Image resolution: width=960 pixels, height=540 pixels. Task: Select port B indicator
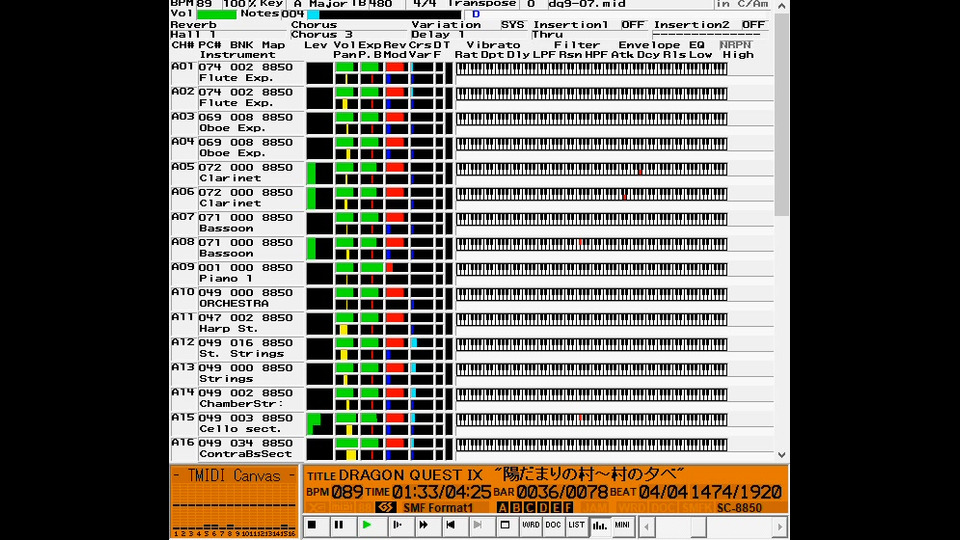point(516,508)
